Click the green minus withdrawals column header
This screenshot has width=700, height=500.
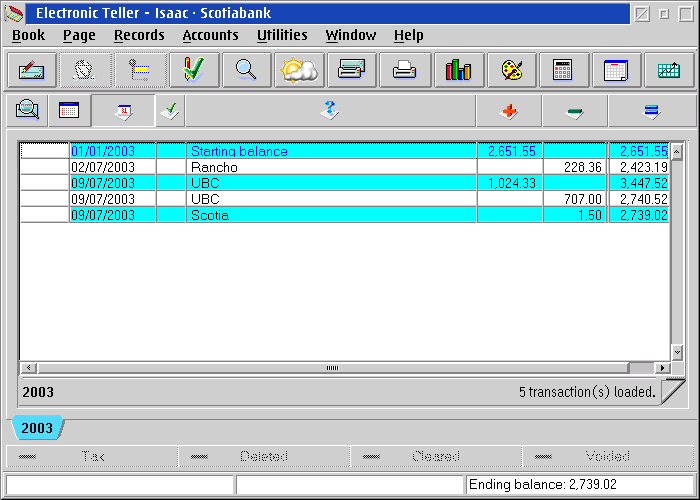coord(575,111)
